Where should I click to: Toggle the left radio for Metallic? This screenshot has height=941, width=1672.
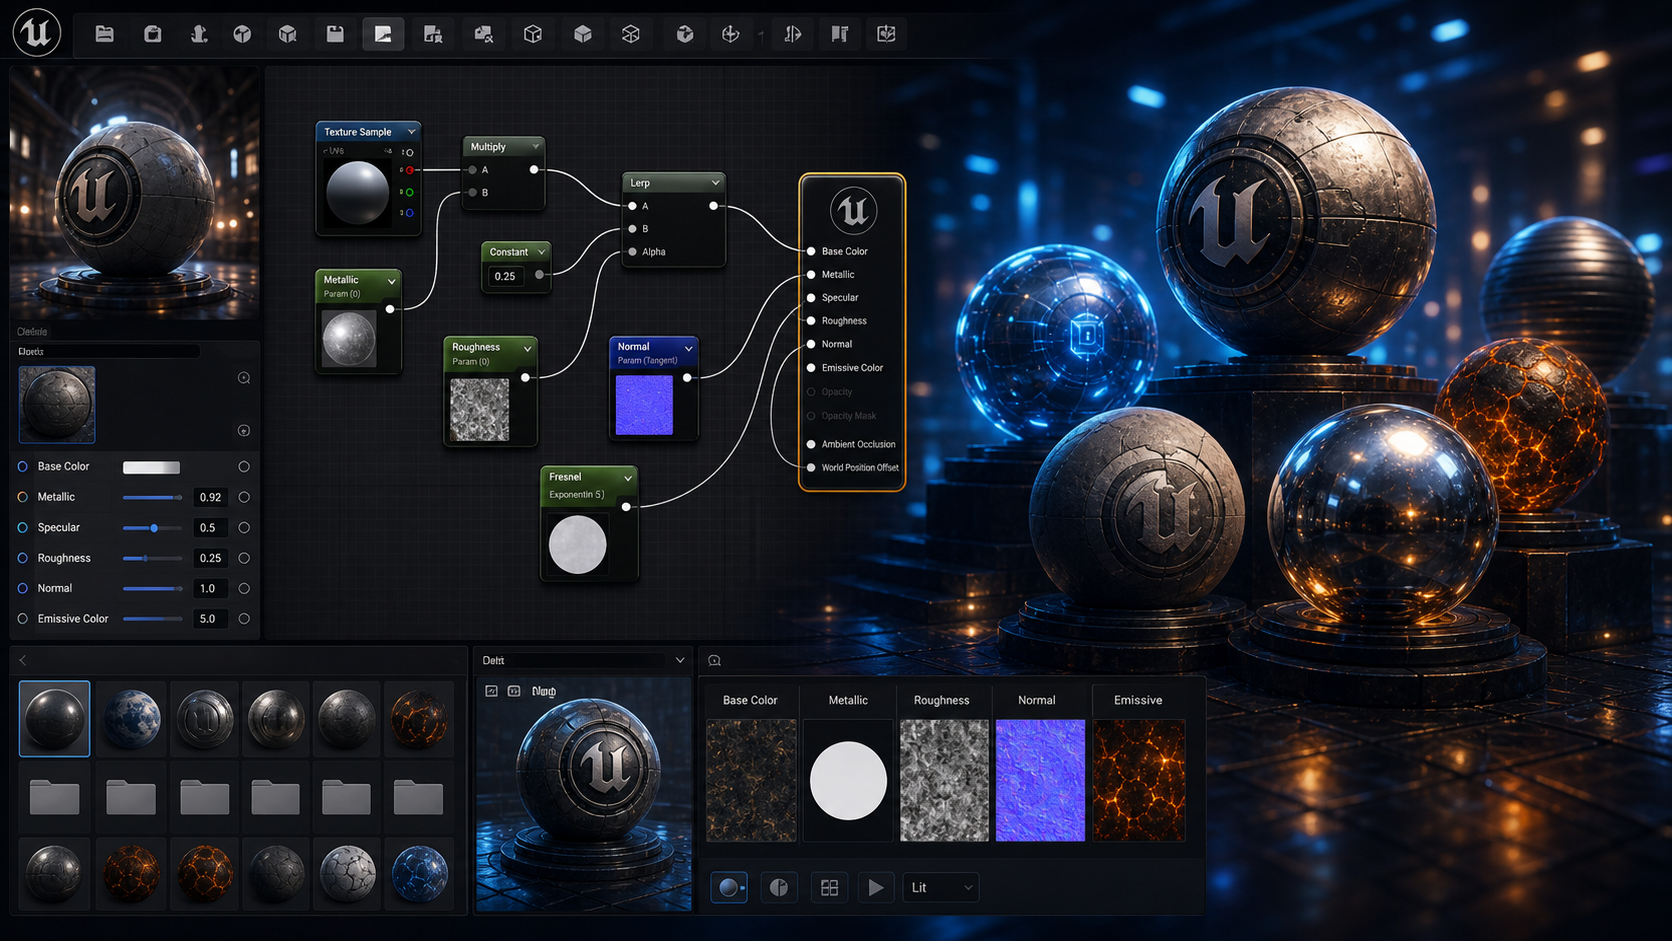[22, 497]
